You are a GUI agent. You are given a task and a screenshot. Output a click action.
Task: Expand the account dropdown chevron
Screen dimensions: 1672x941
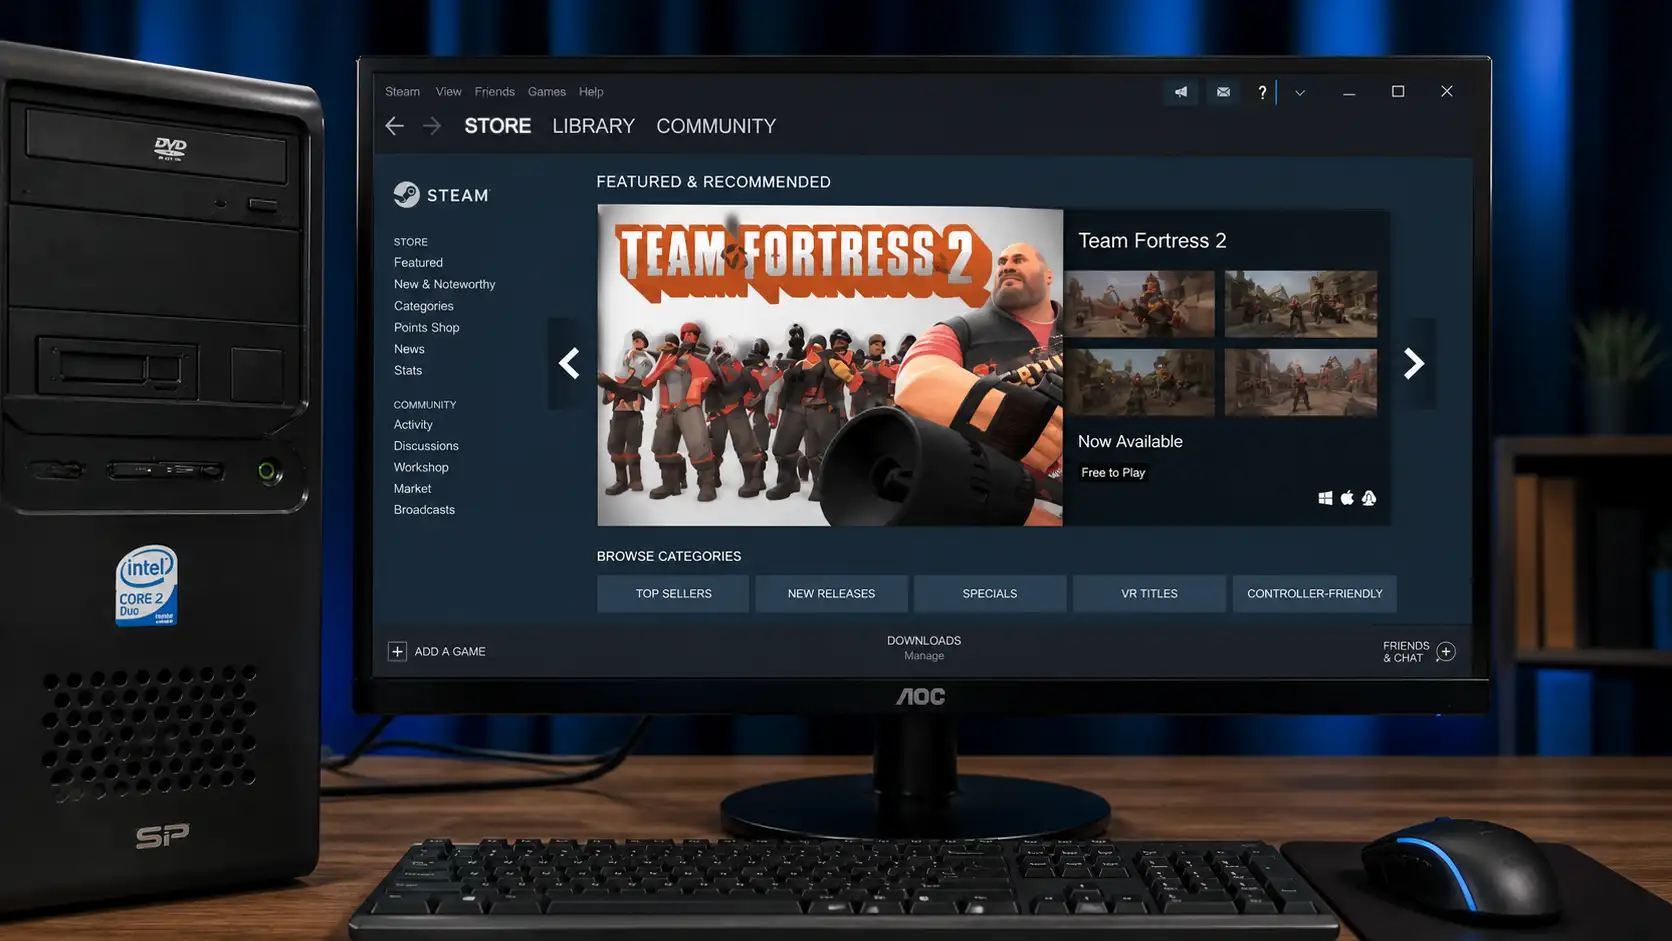click(1300, 93)
